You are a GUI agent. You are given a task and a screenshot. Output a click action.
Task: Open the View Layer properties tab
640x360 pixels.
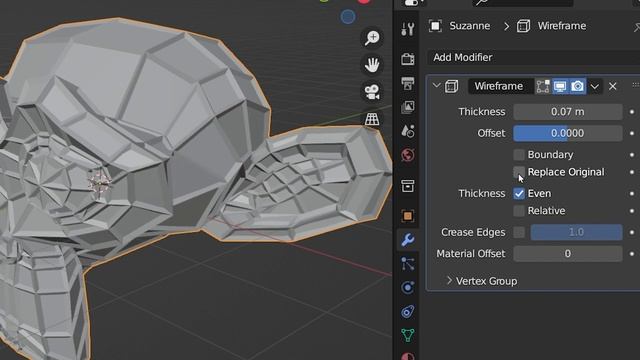(407, 107)
